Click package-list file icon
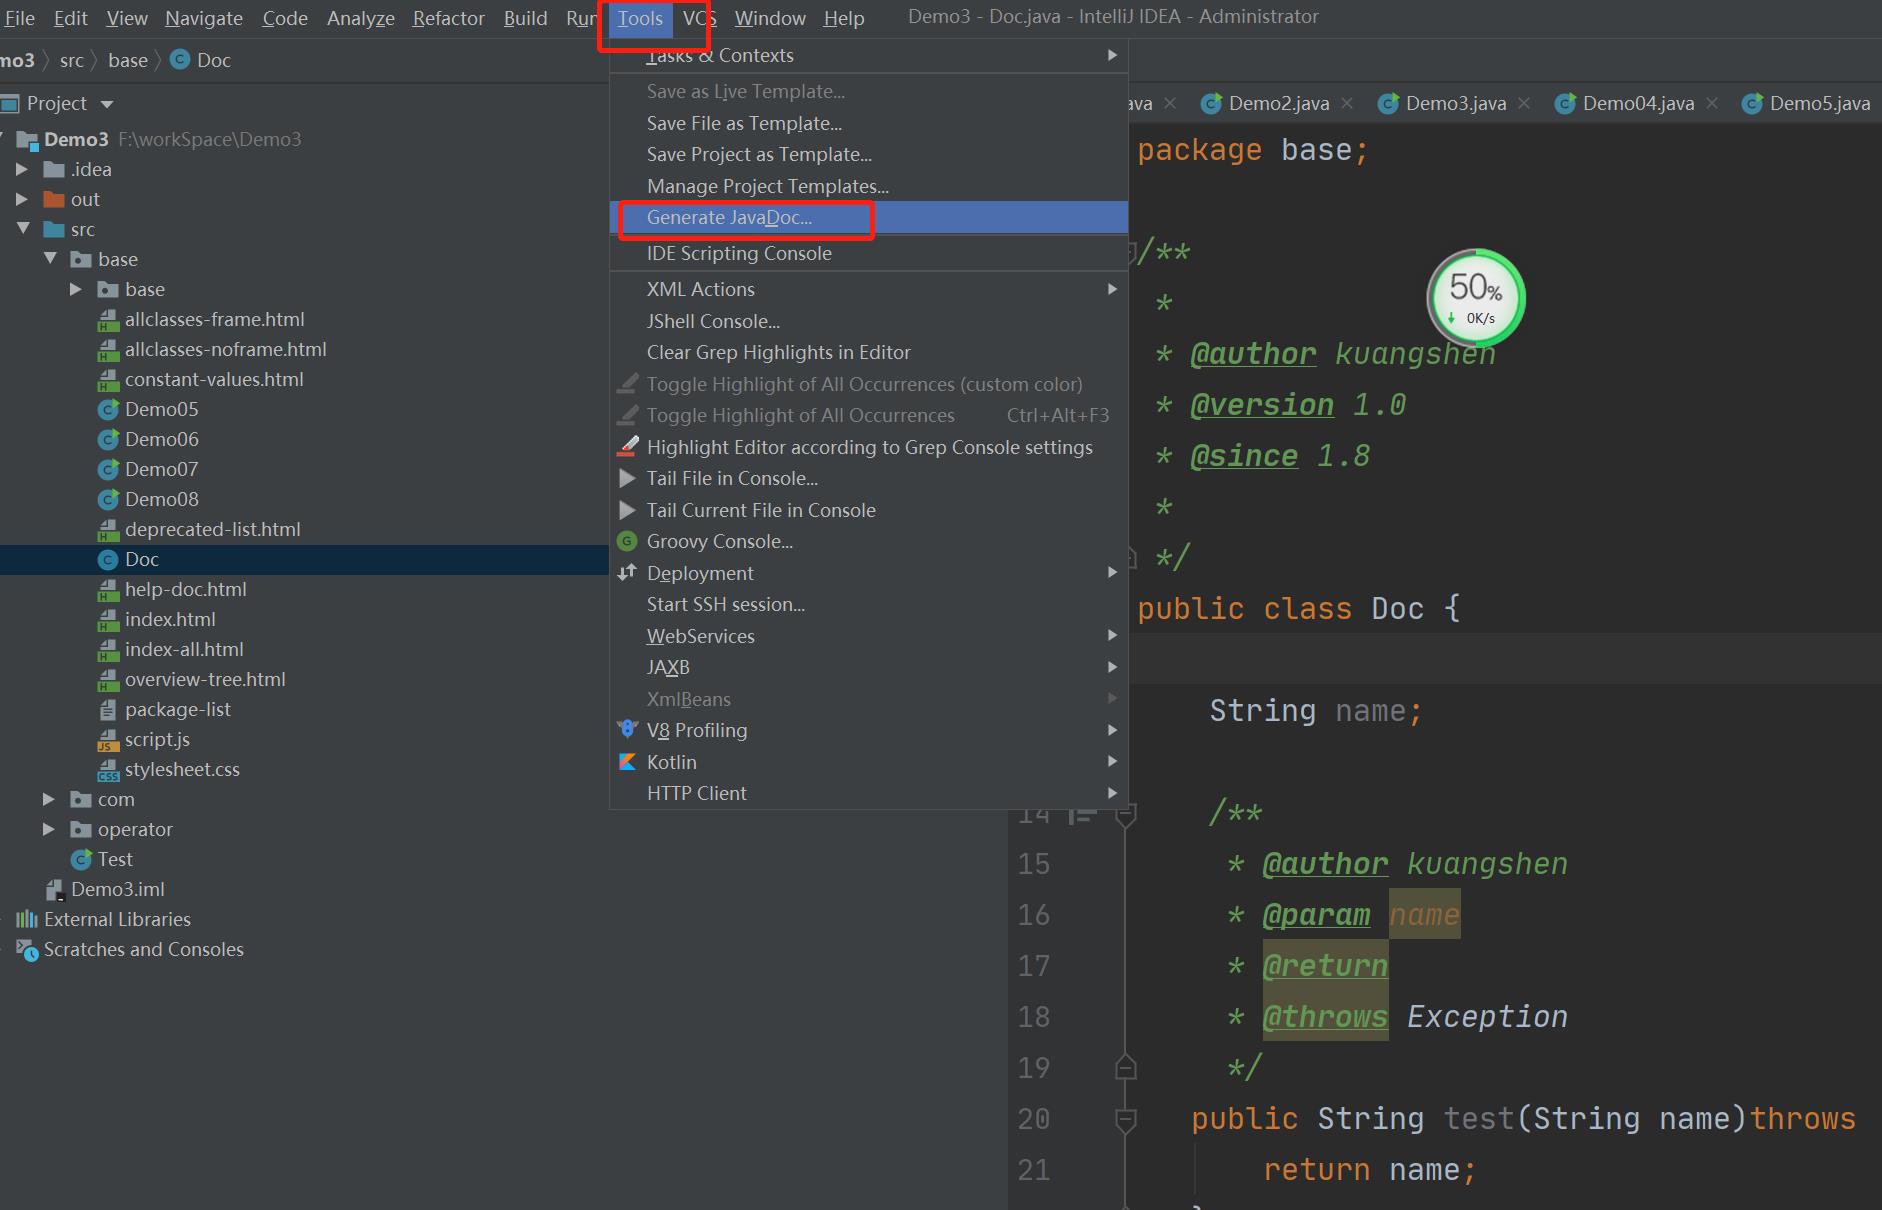This screenshot has height=1210, width=1882. [x=108, y=710]
